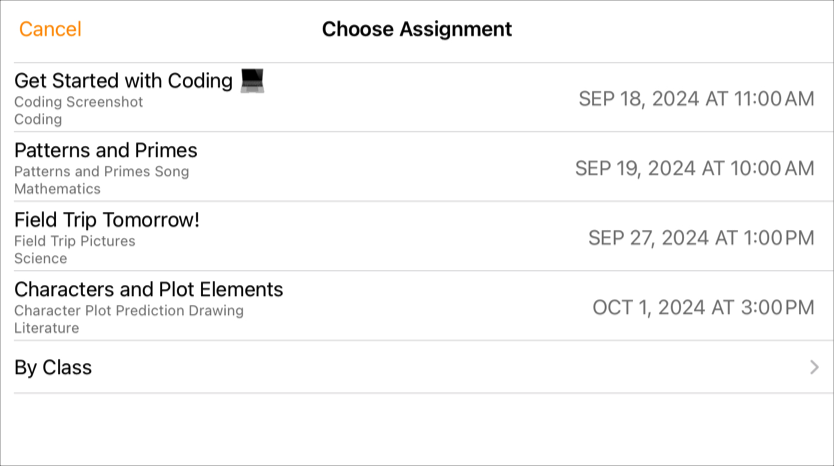Open the Patterns and Primes assignment

pyautogui.click(x=106, y=150)
